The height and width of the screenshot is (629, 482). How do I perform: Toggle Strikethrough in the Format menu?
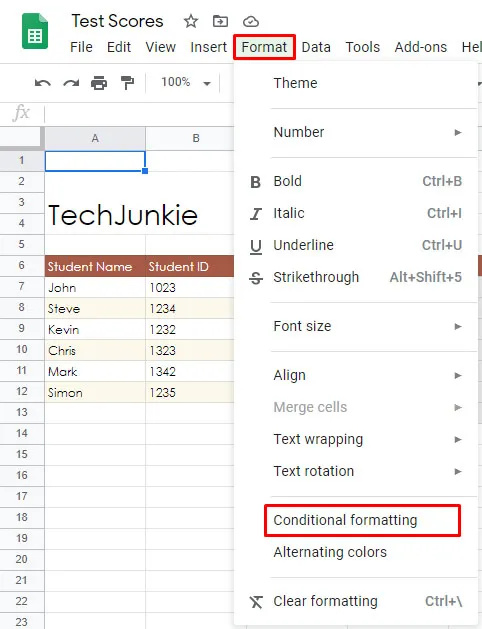click(355, 277)
